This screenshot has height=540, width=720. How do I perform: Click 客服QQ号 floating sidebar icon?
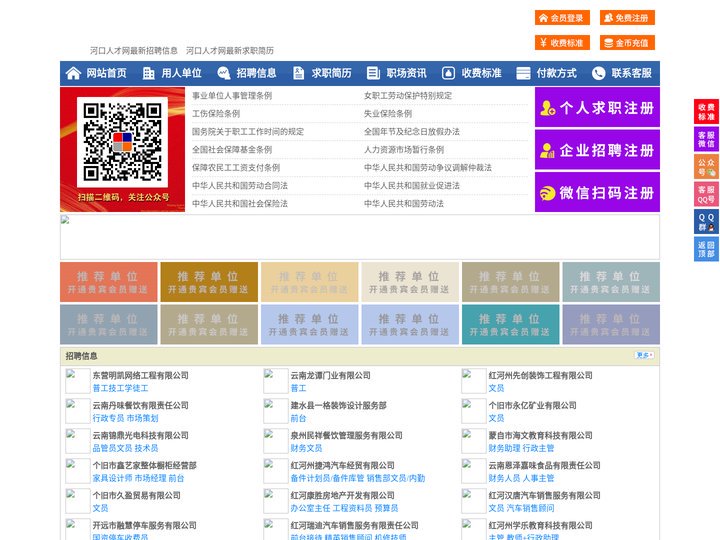coord(706,194)
